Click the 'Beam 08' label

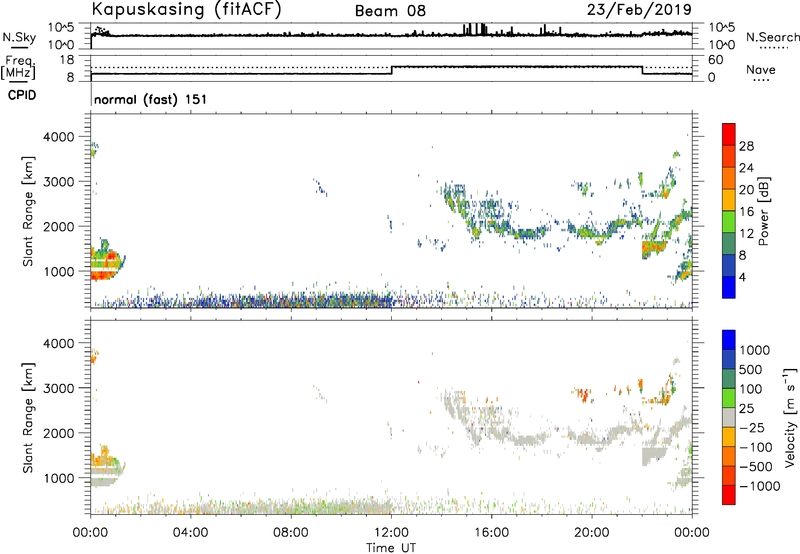click(x=390, y=11)
